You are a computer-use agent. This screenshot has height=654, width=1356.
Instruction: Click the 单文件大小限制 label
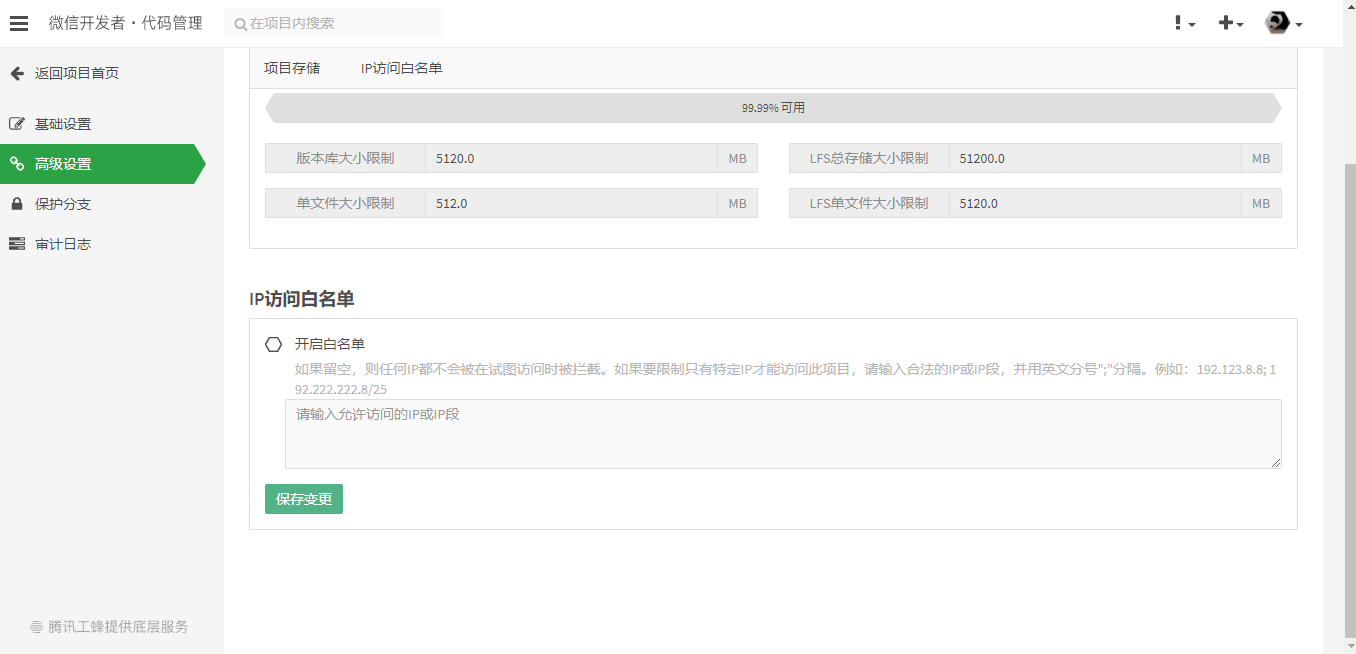click(x=345, y=203)
